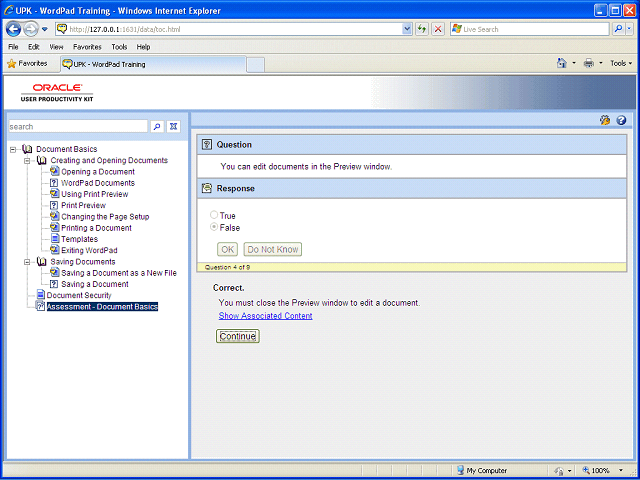Screen dimensions: 640x480
Task: Start outline search with magnifier icon
Action: 157,127
